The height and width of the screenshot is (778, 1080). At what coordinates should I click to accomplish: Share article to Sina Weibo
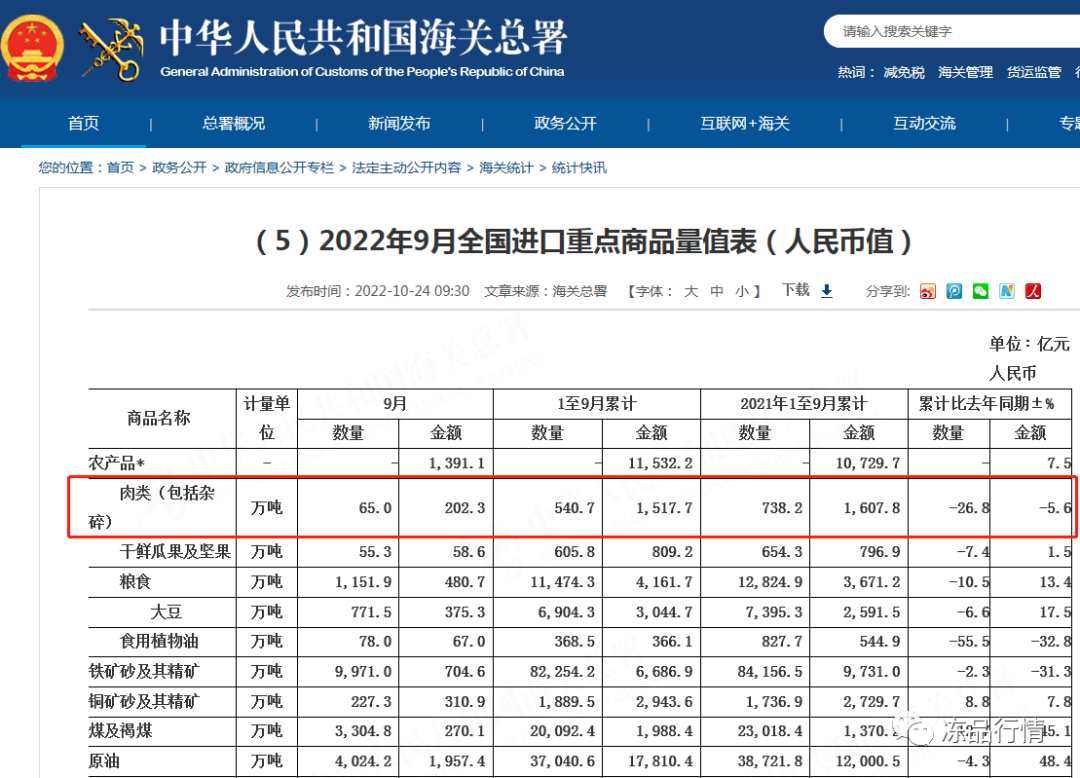click(928, 291)
